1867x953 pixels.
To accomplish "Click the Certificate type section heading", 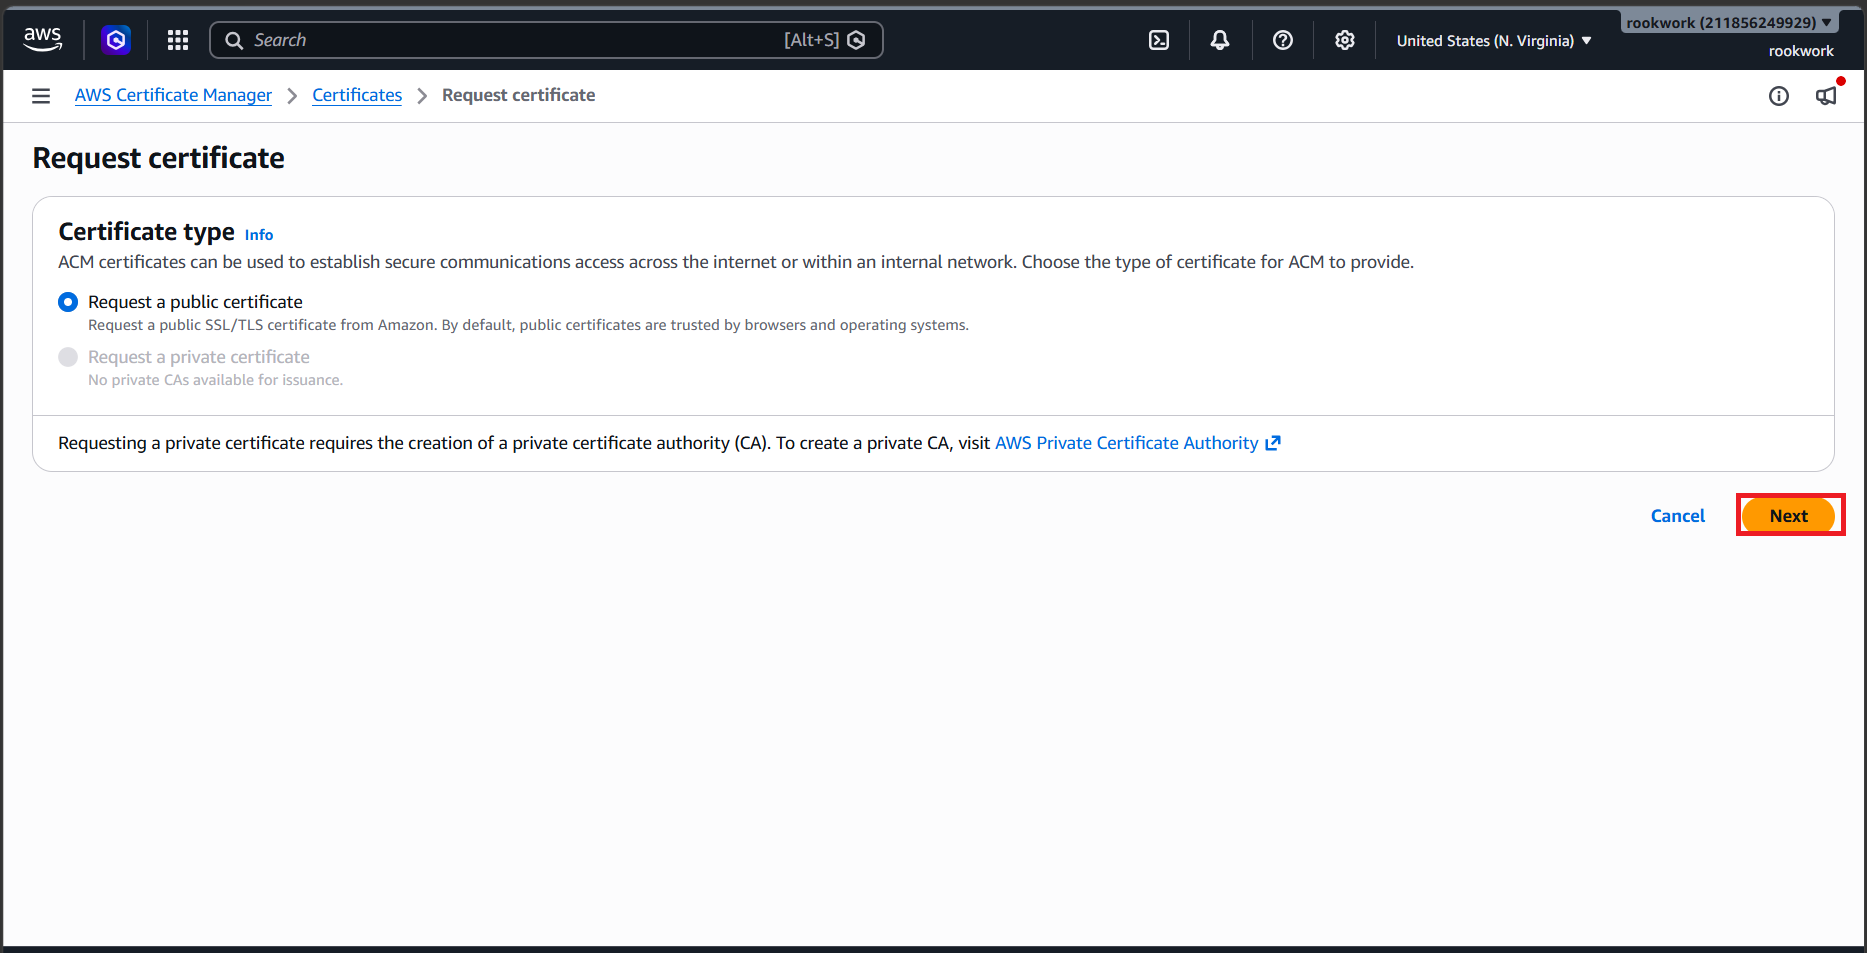I will point(146,232).
